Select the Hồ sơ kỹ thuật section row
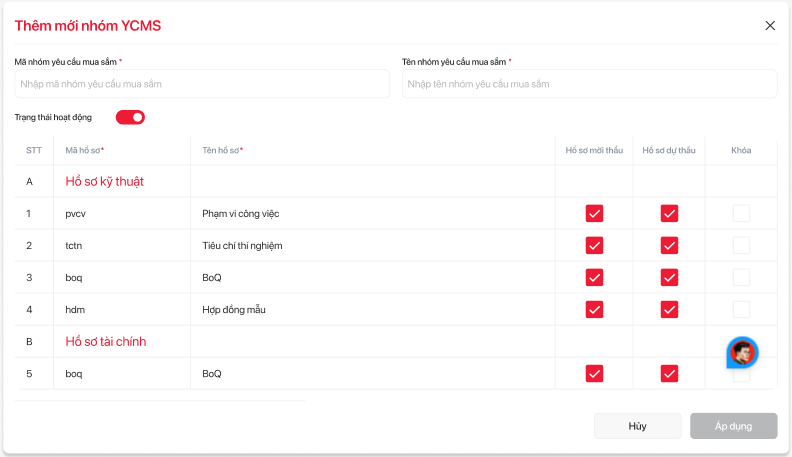 tap(105, 181)
